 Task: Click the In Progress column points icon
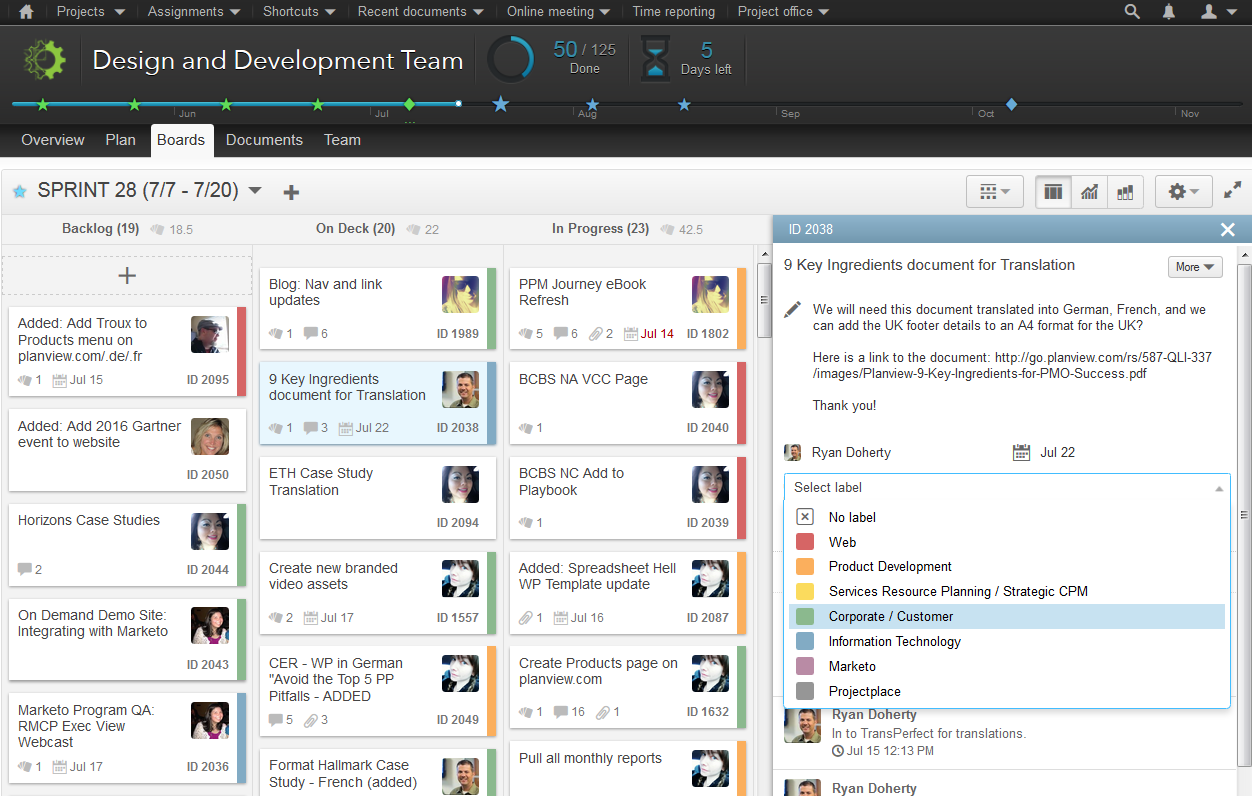(665, 229)
